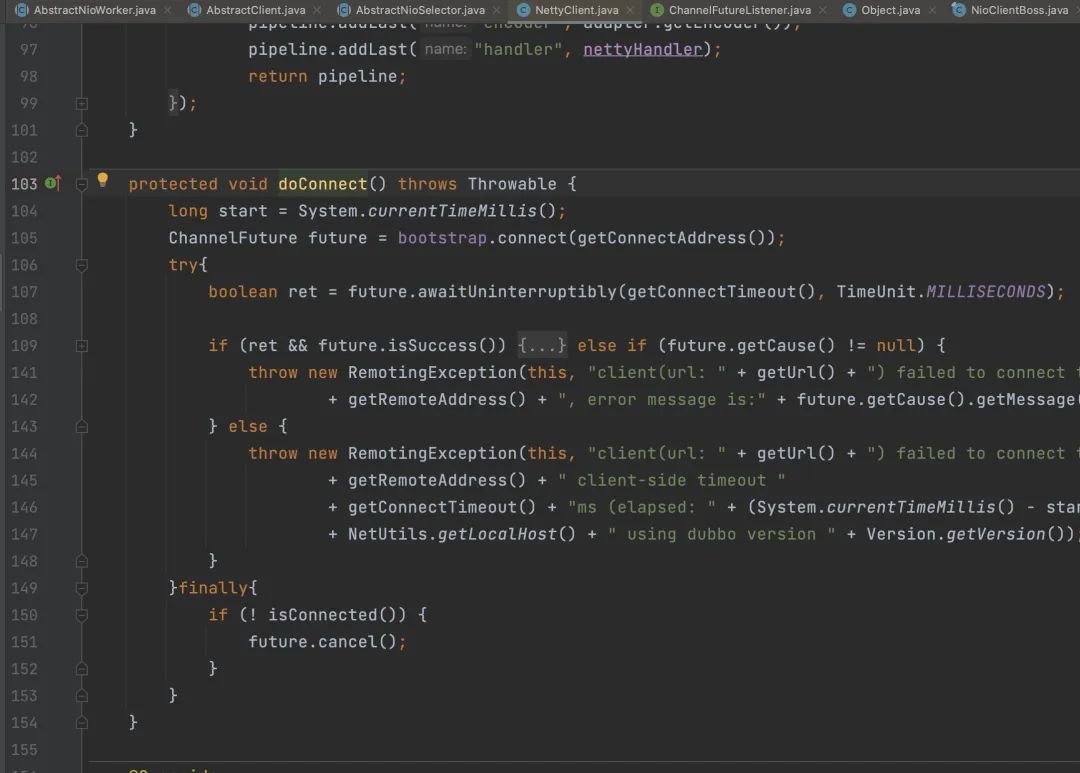The width and height of the screenshot is (1080, 773).
Task: Click the nettyHandler reference link
Action: [643, 50]
